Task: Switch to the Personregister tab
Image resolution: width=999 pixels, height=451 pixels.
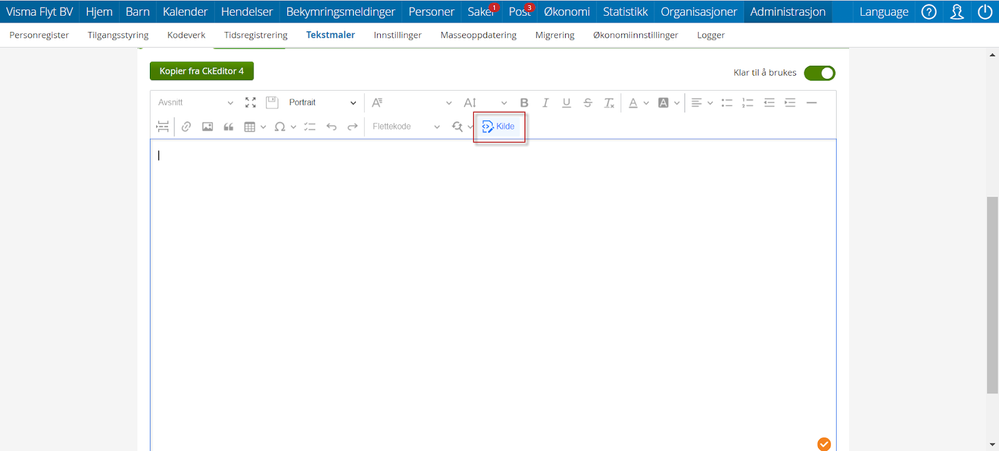Action: point(39,36)
